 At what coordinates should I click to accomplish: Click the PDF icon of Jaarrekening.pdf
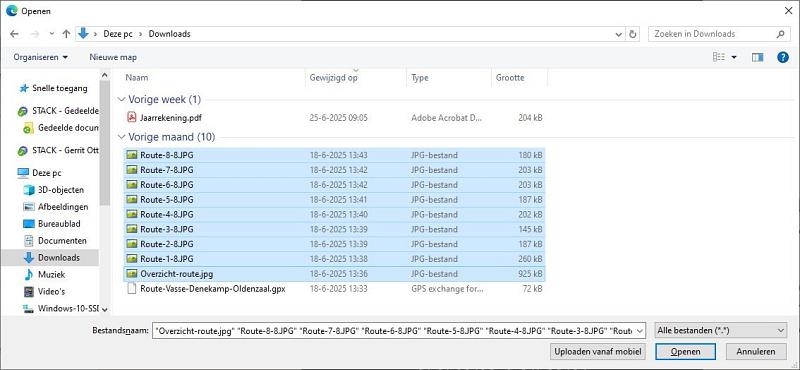click(x=132, y=118)
